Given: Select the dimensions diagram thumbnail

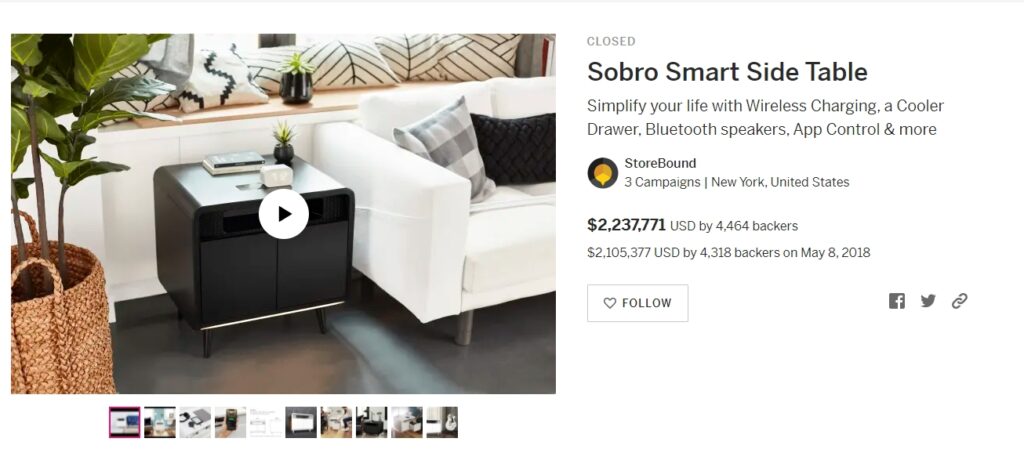Looking at the screenshot, I should pyautogui.click(x=266, y=422).
